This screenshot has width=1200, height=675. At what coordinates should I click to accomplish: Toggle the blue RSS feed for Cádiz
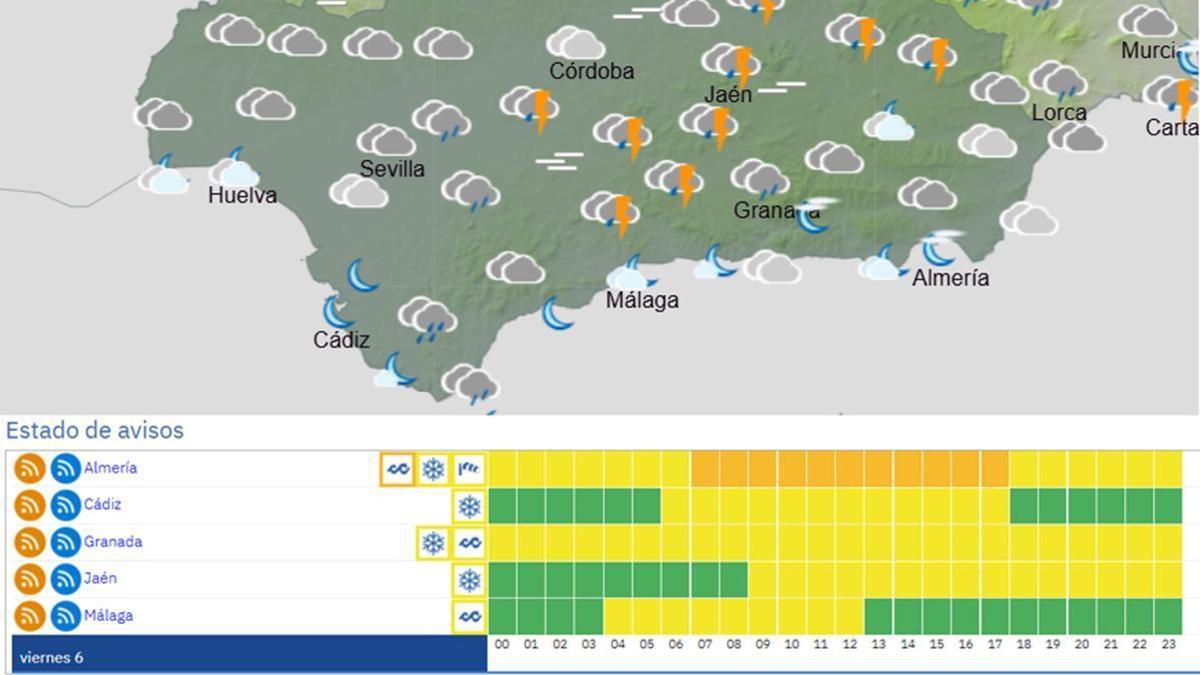[x=64, y=504]
